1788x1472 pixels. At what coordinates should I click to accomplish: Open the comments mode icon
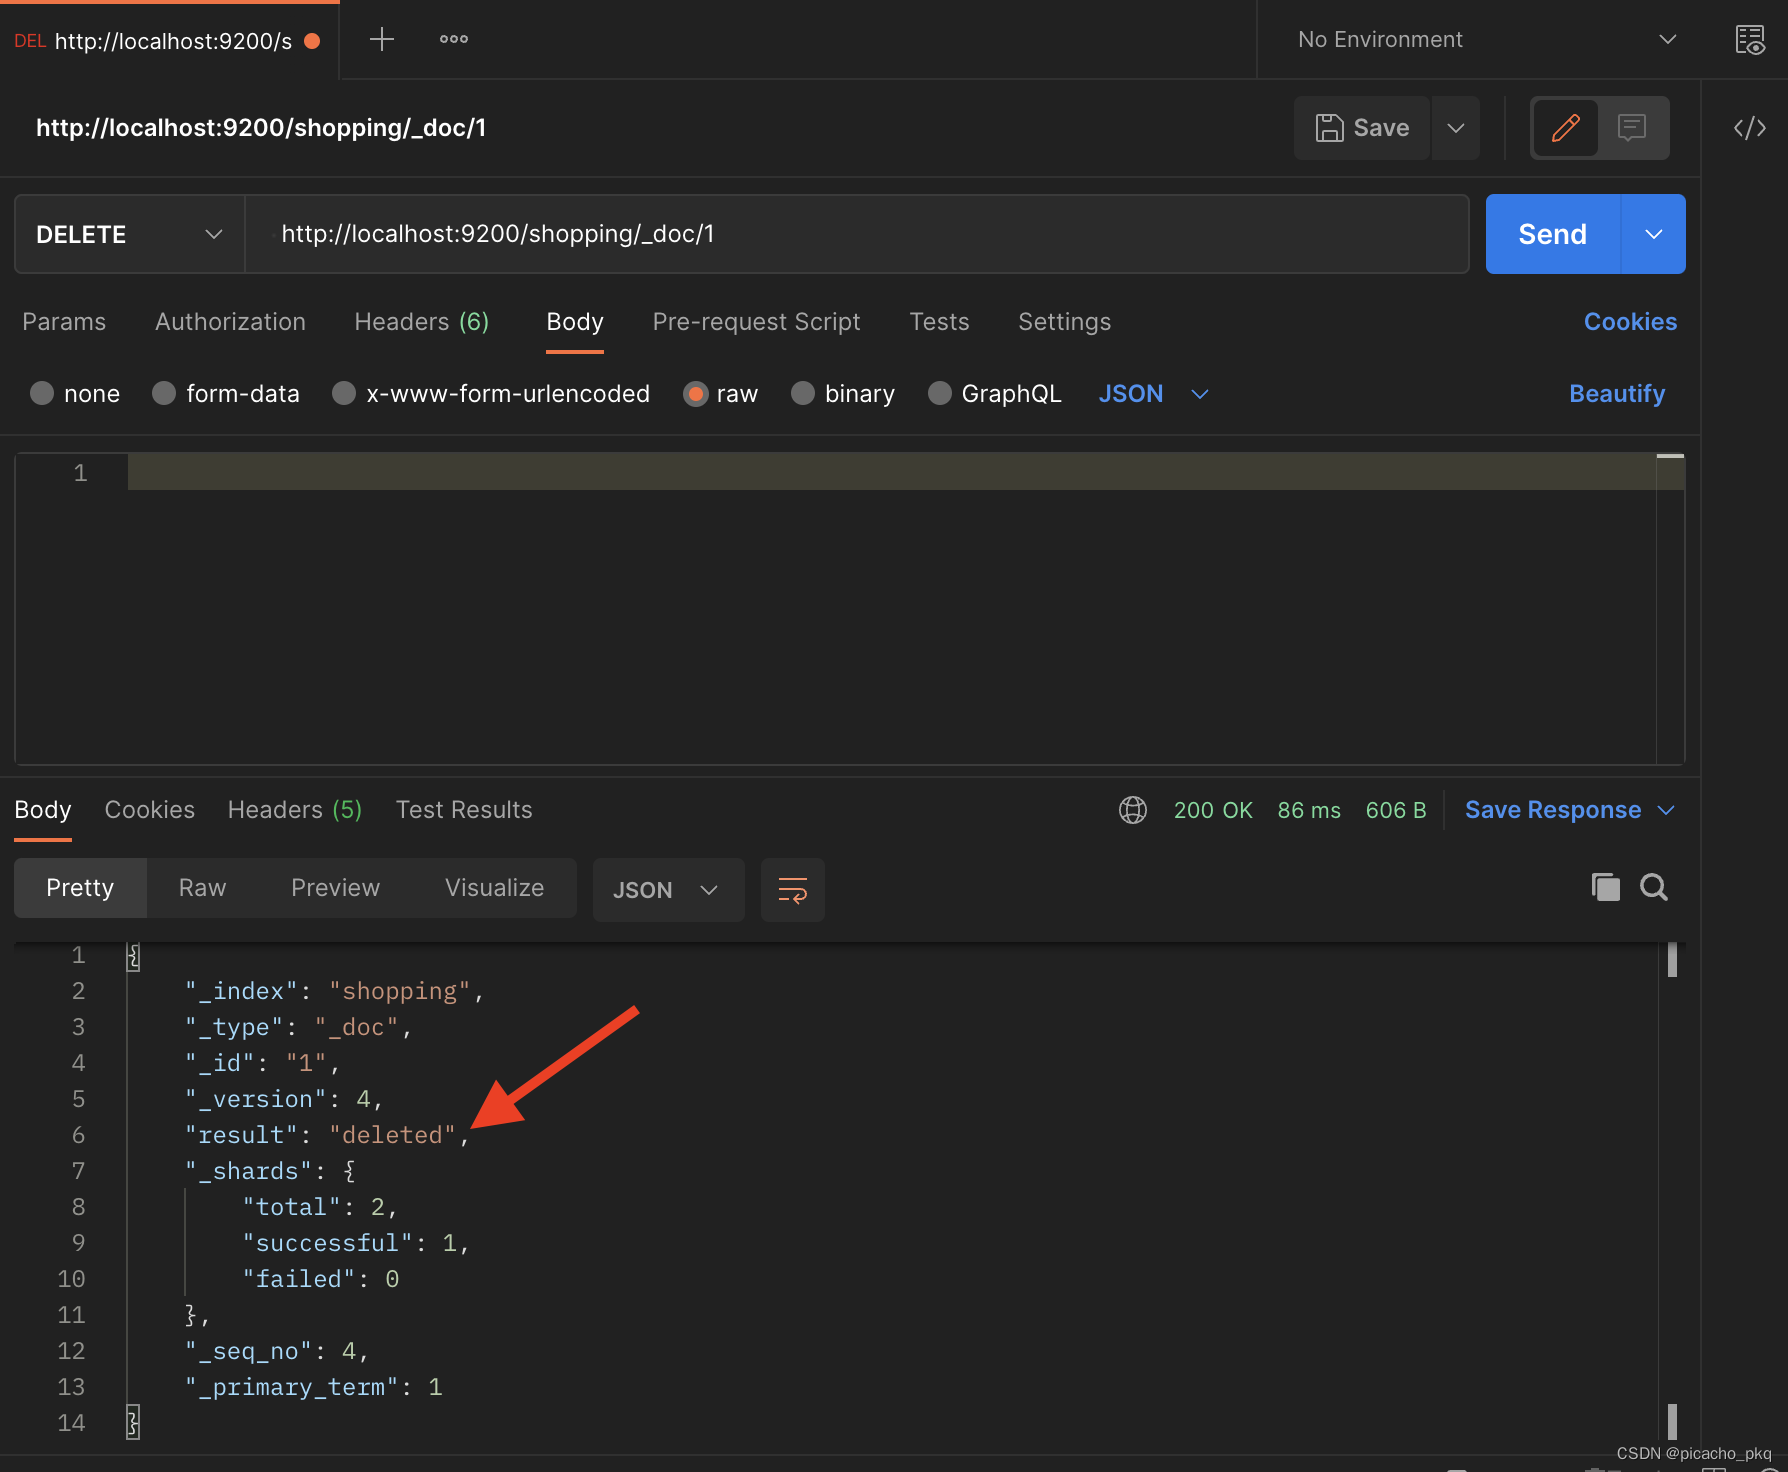[x=1632, y=128]
